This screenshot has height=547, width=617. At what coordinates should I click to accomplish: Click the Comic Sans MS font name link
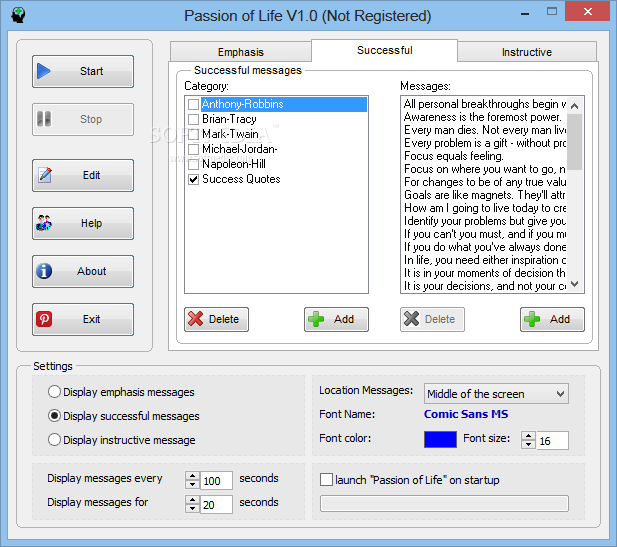466,414
